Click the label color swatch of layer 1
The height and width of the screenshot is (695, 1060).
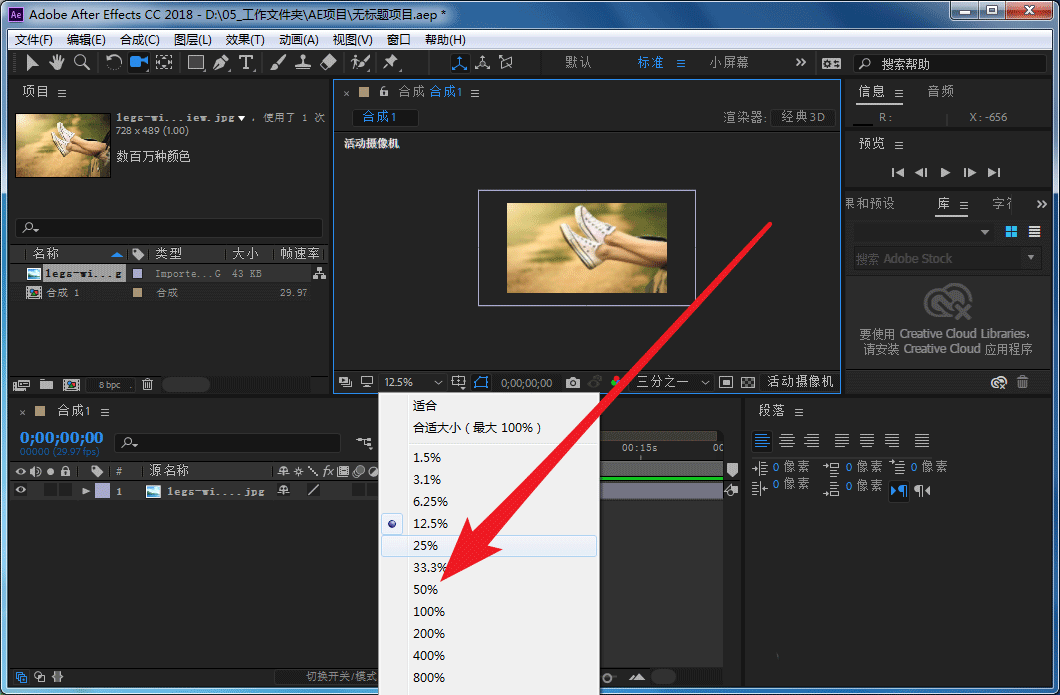pyautogui.click(x=102, y=491)
